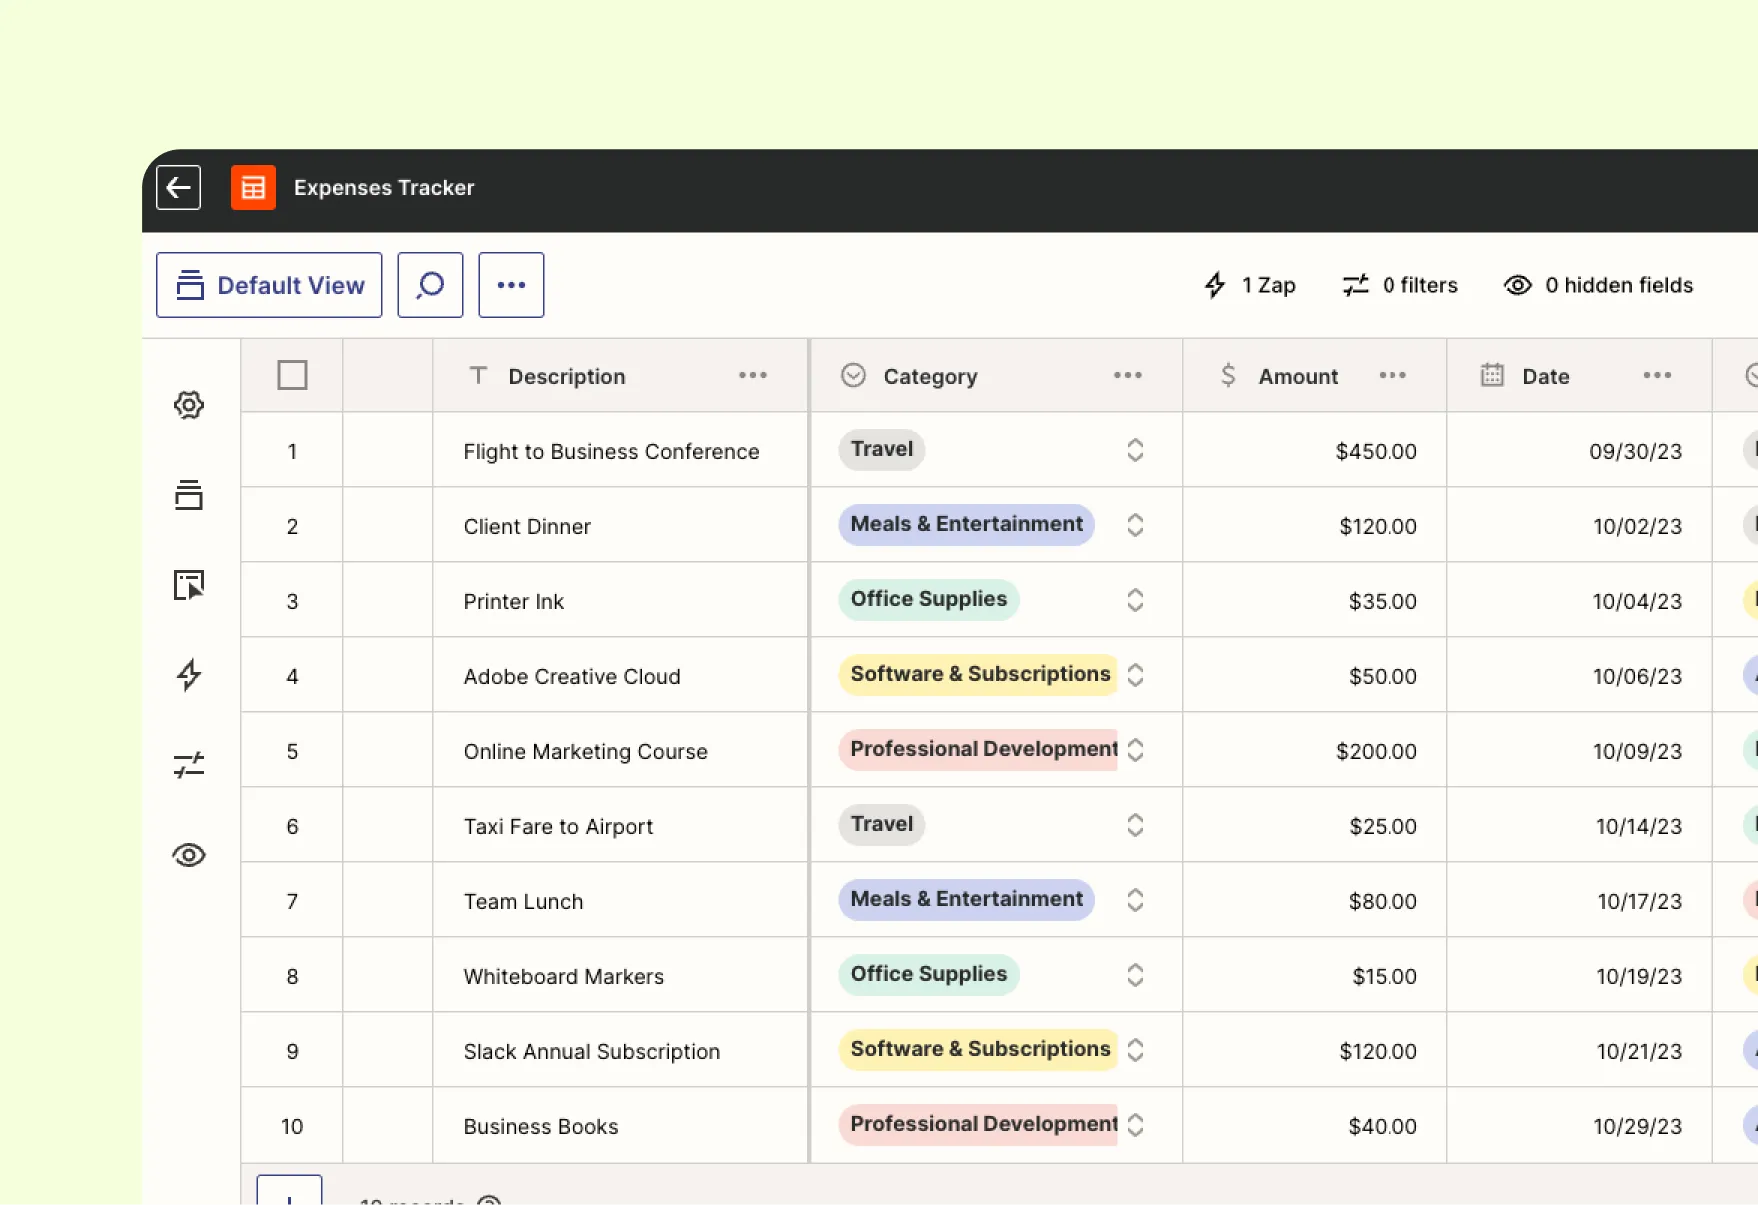Click the back arrow in the header
This screenshot has height=1205, width=1758.
tap(178, 187)
